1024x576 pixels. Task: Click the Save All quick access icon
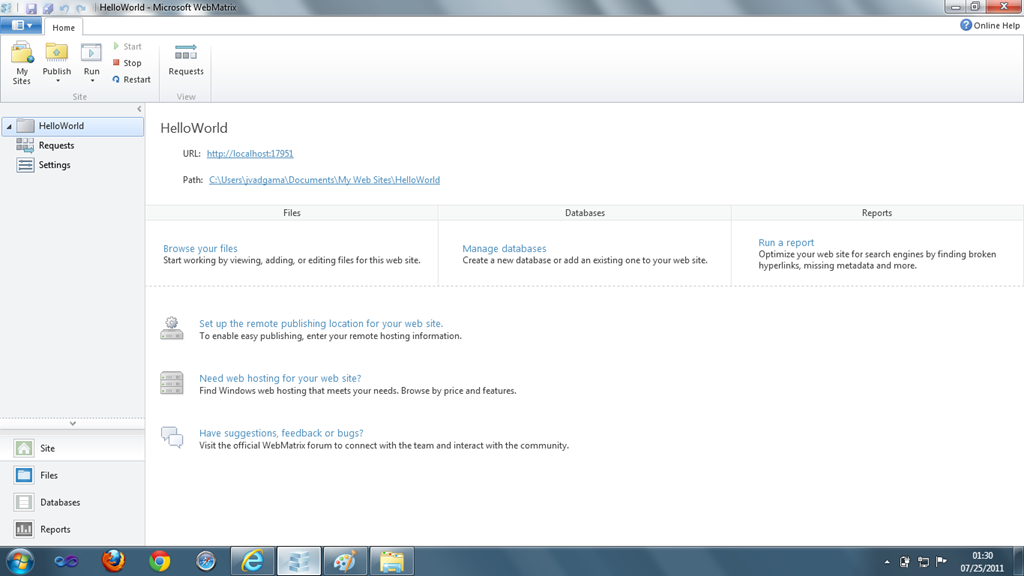[x=48, y=8]
